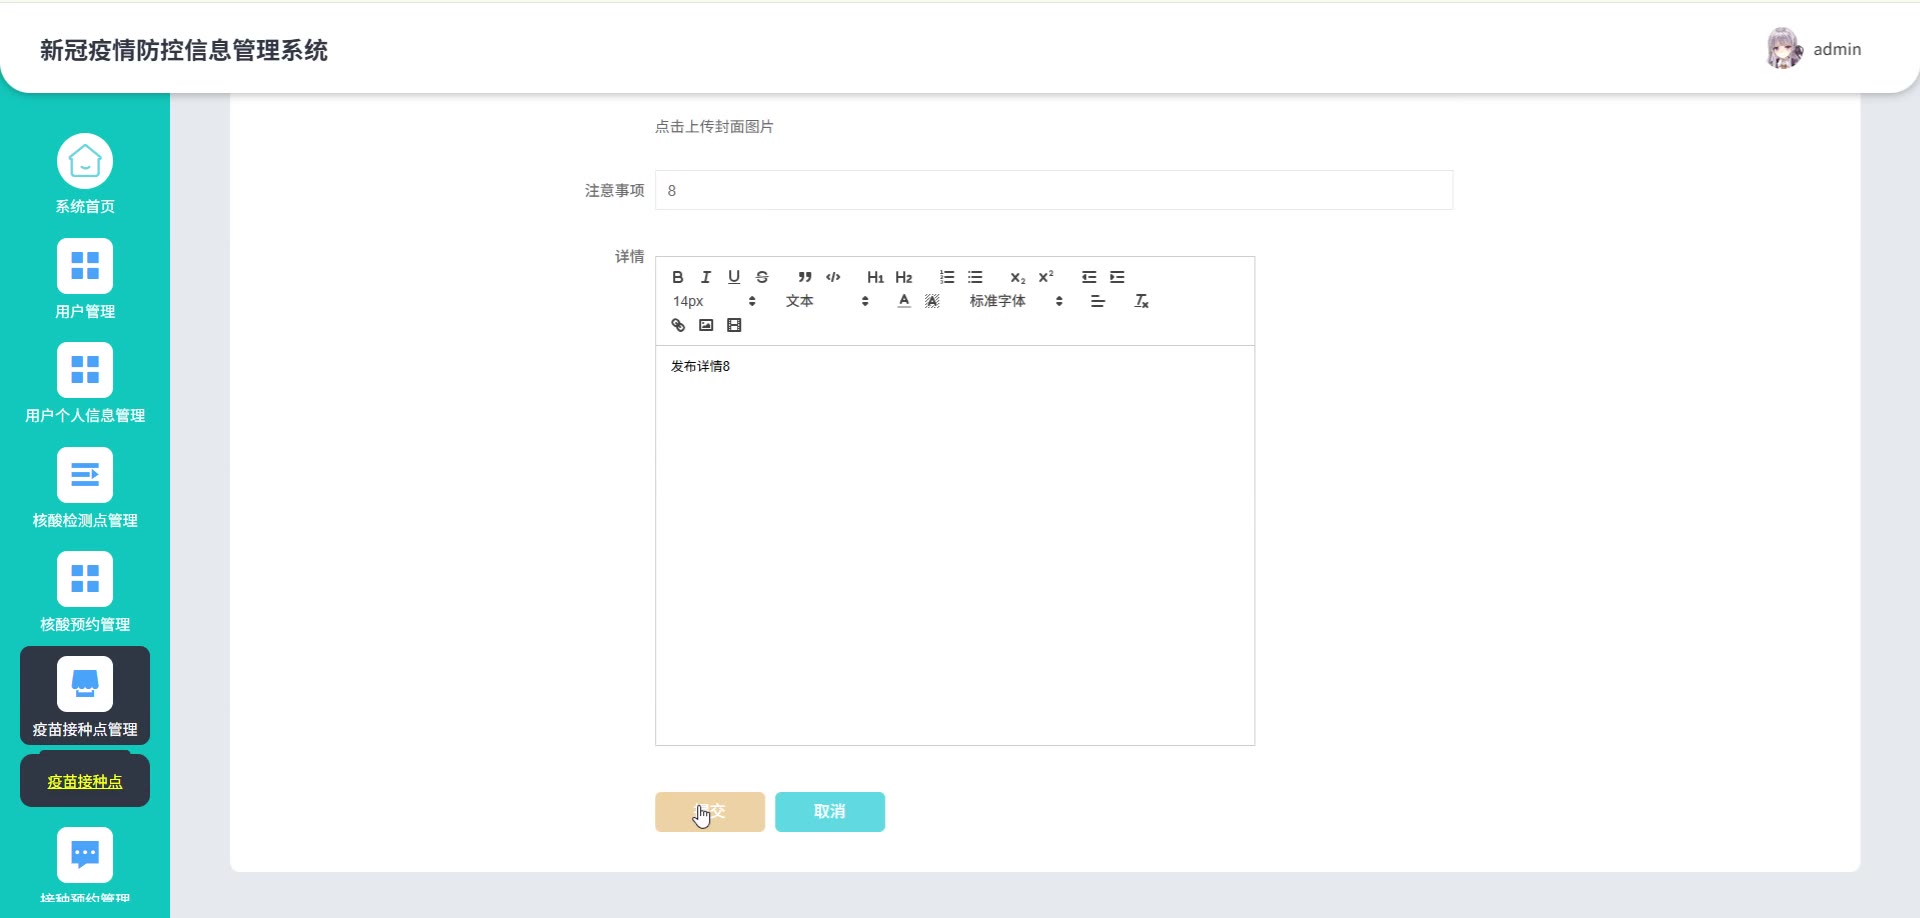Insert image into details editor
This screenshot has width=1920, height=918.
click(x=706, y=325)
